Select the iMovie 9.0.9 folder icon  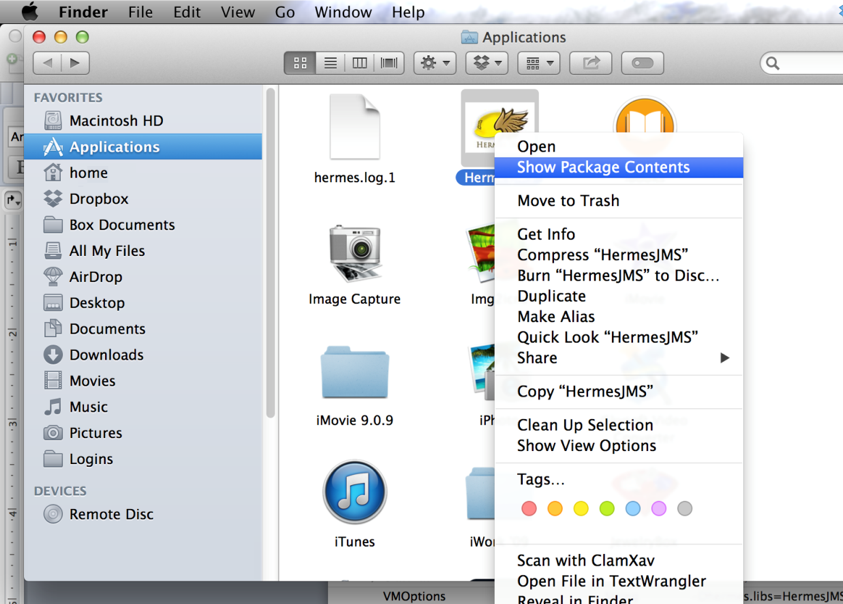point(354,373)
